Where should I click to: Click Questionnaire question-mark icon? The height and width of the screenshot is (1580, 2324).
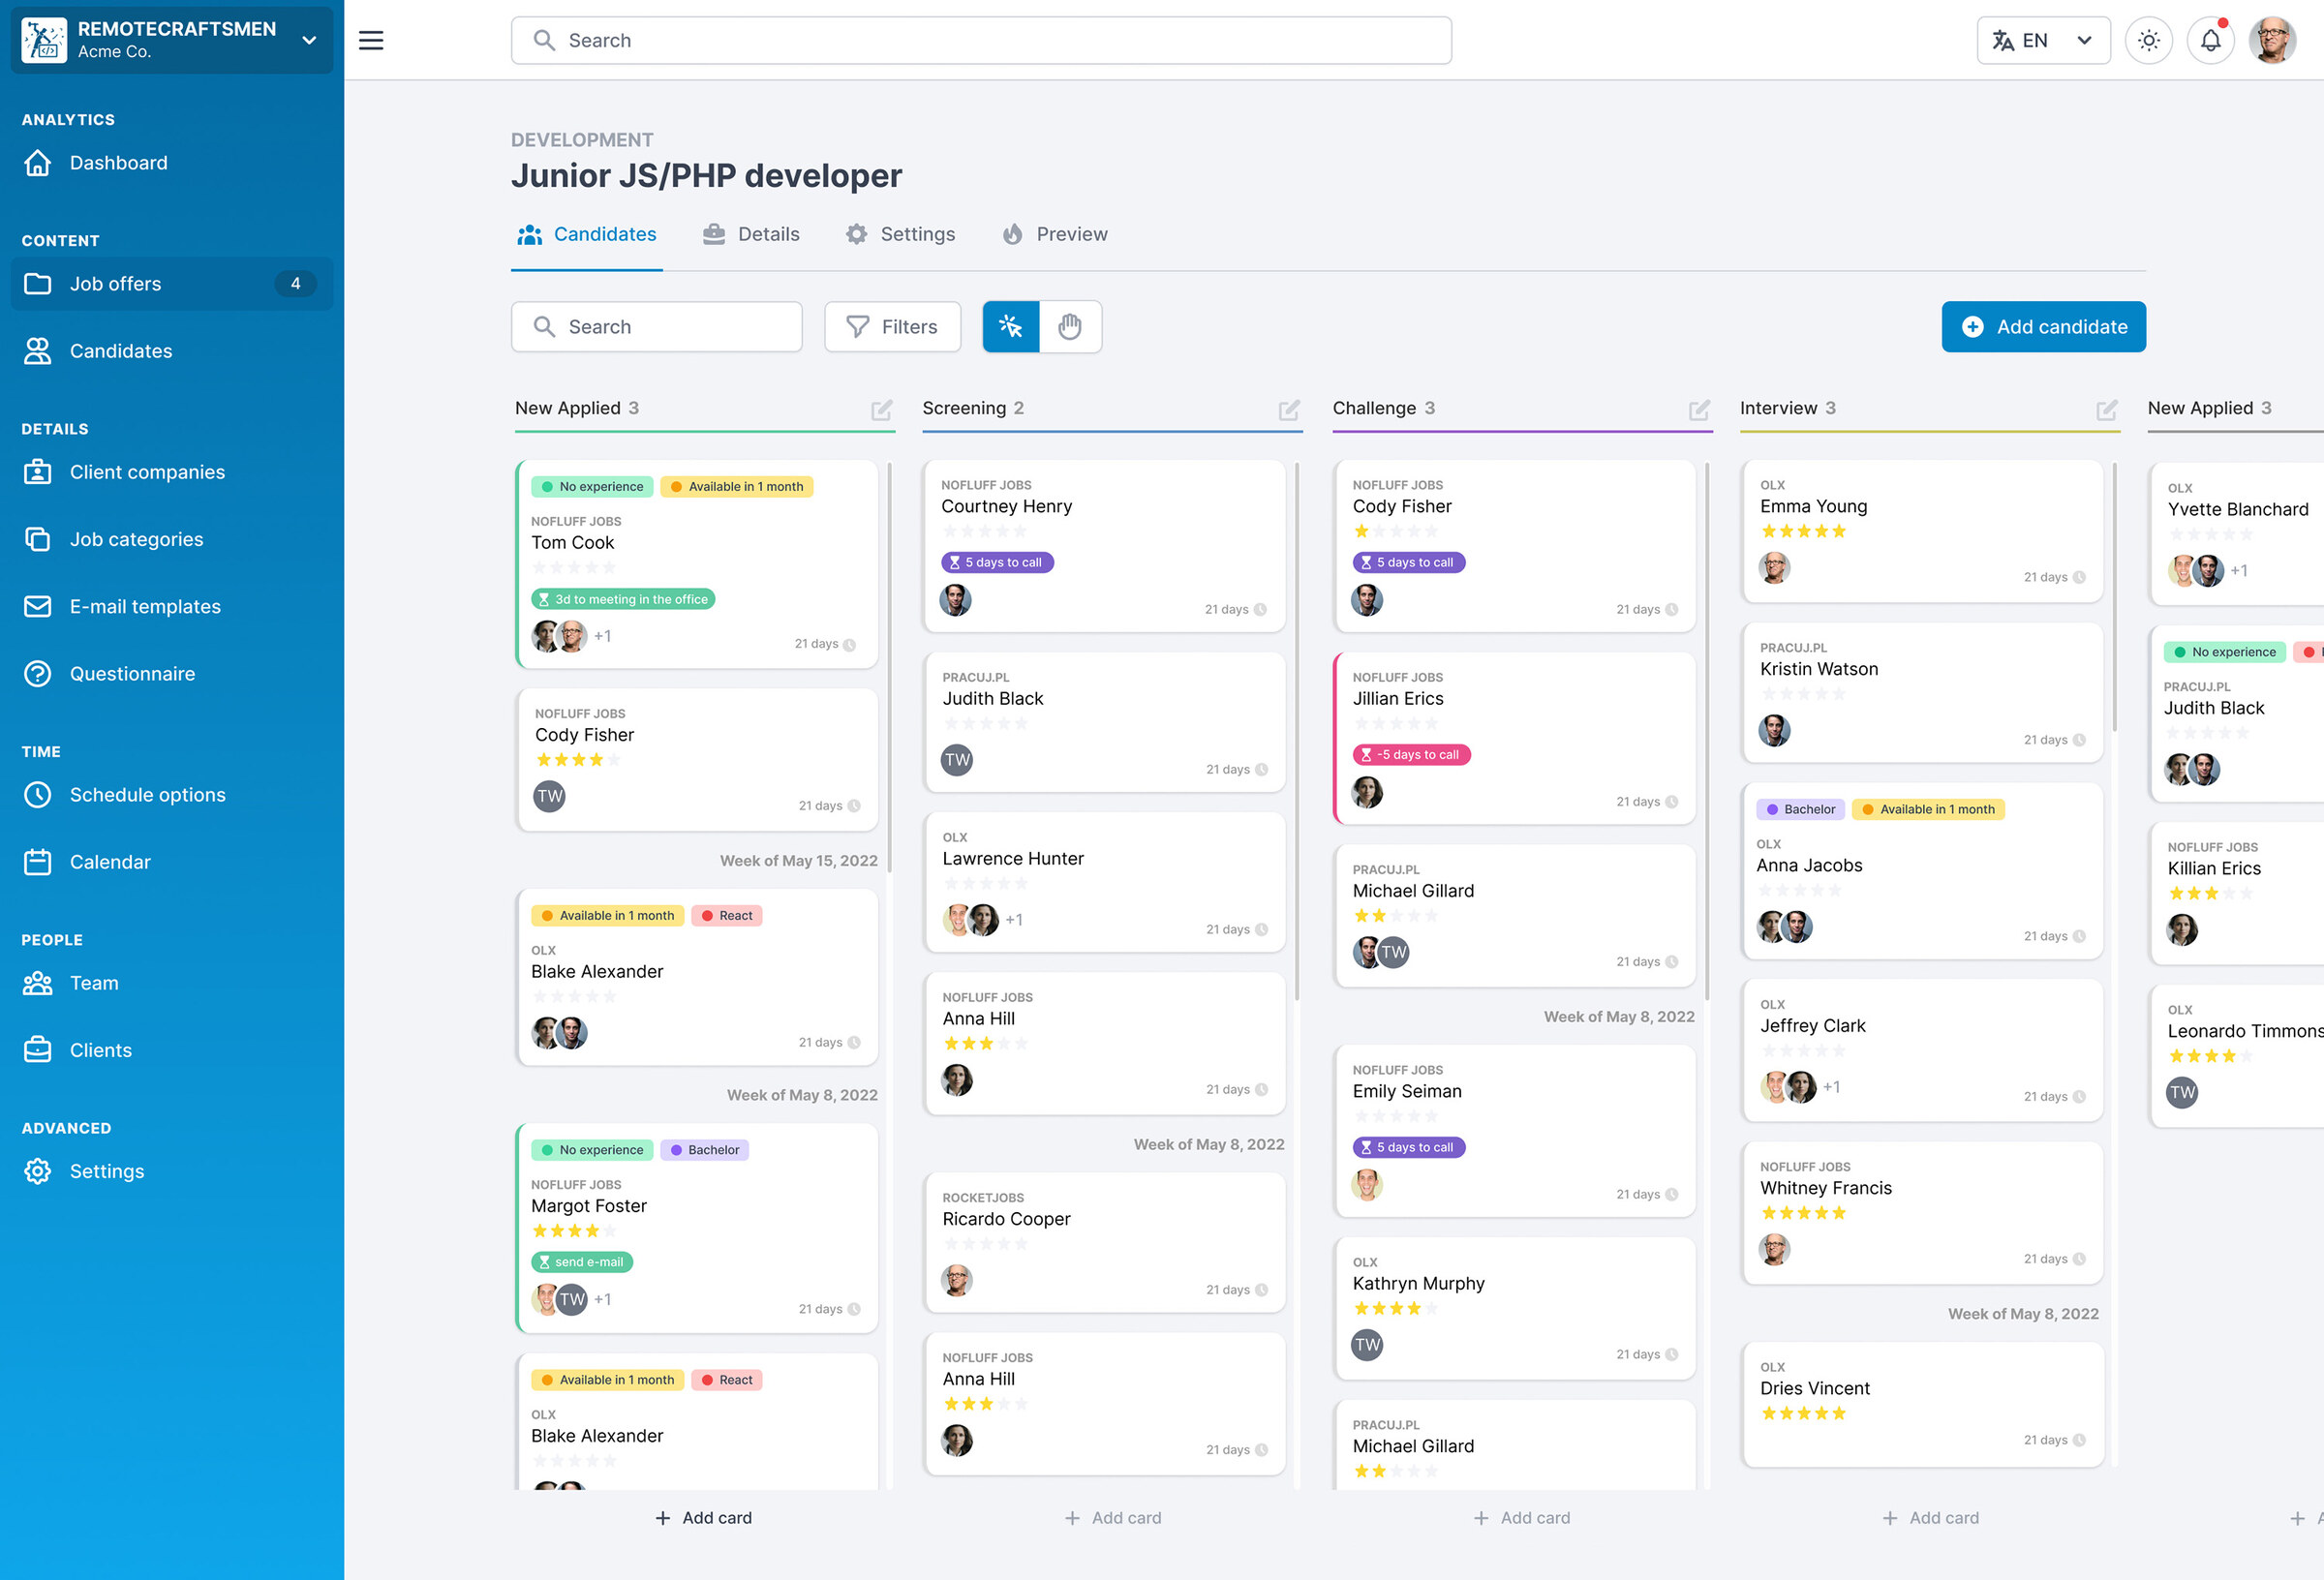click(38, 674)
